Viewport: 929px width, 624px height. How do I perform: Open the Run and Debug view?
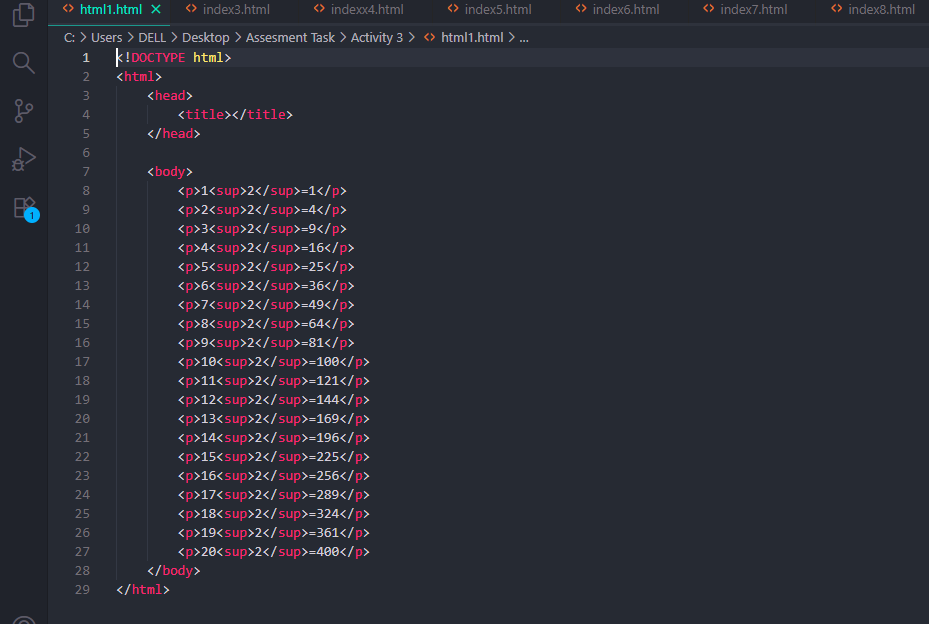pyautogui.click(x=24, y=159)
